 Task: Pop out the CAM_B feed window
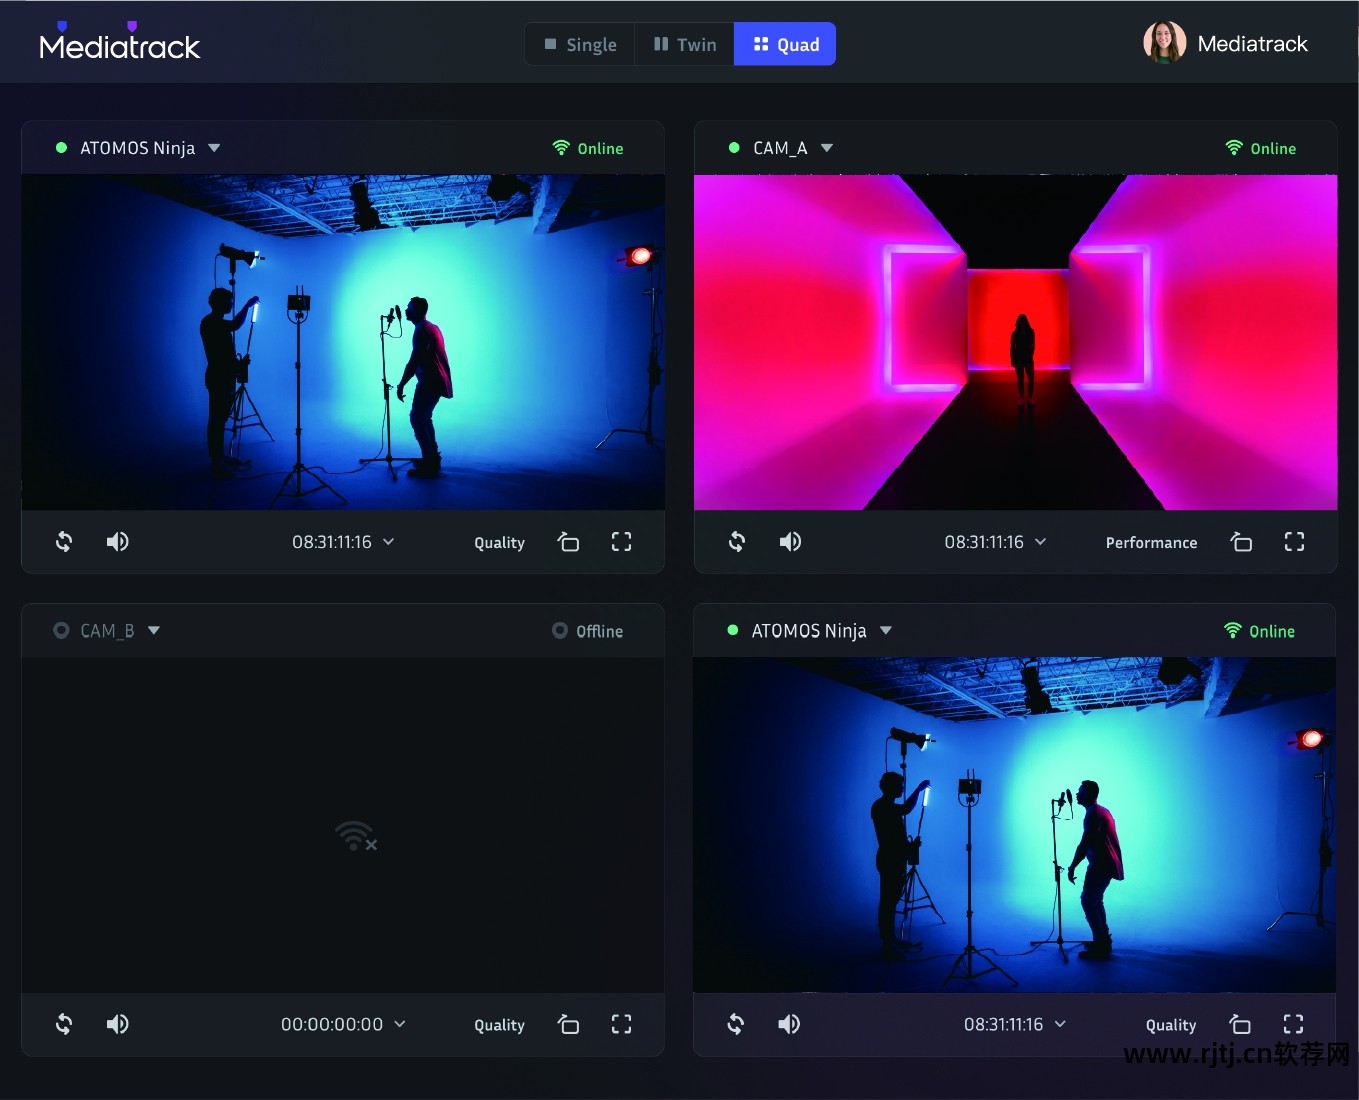tap(568, 1024)
